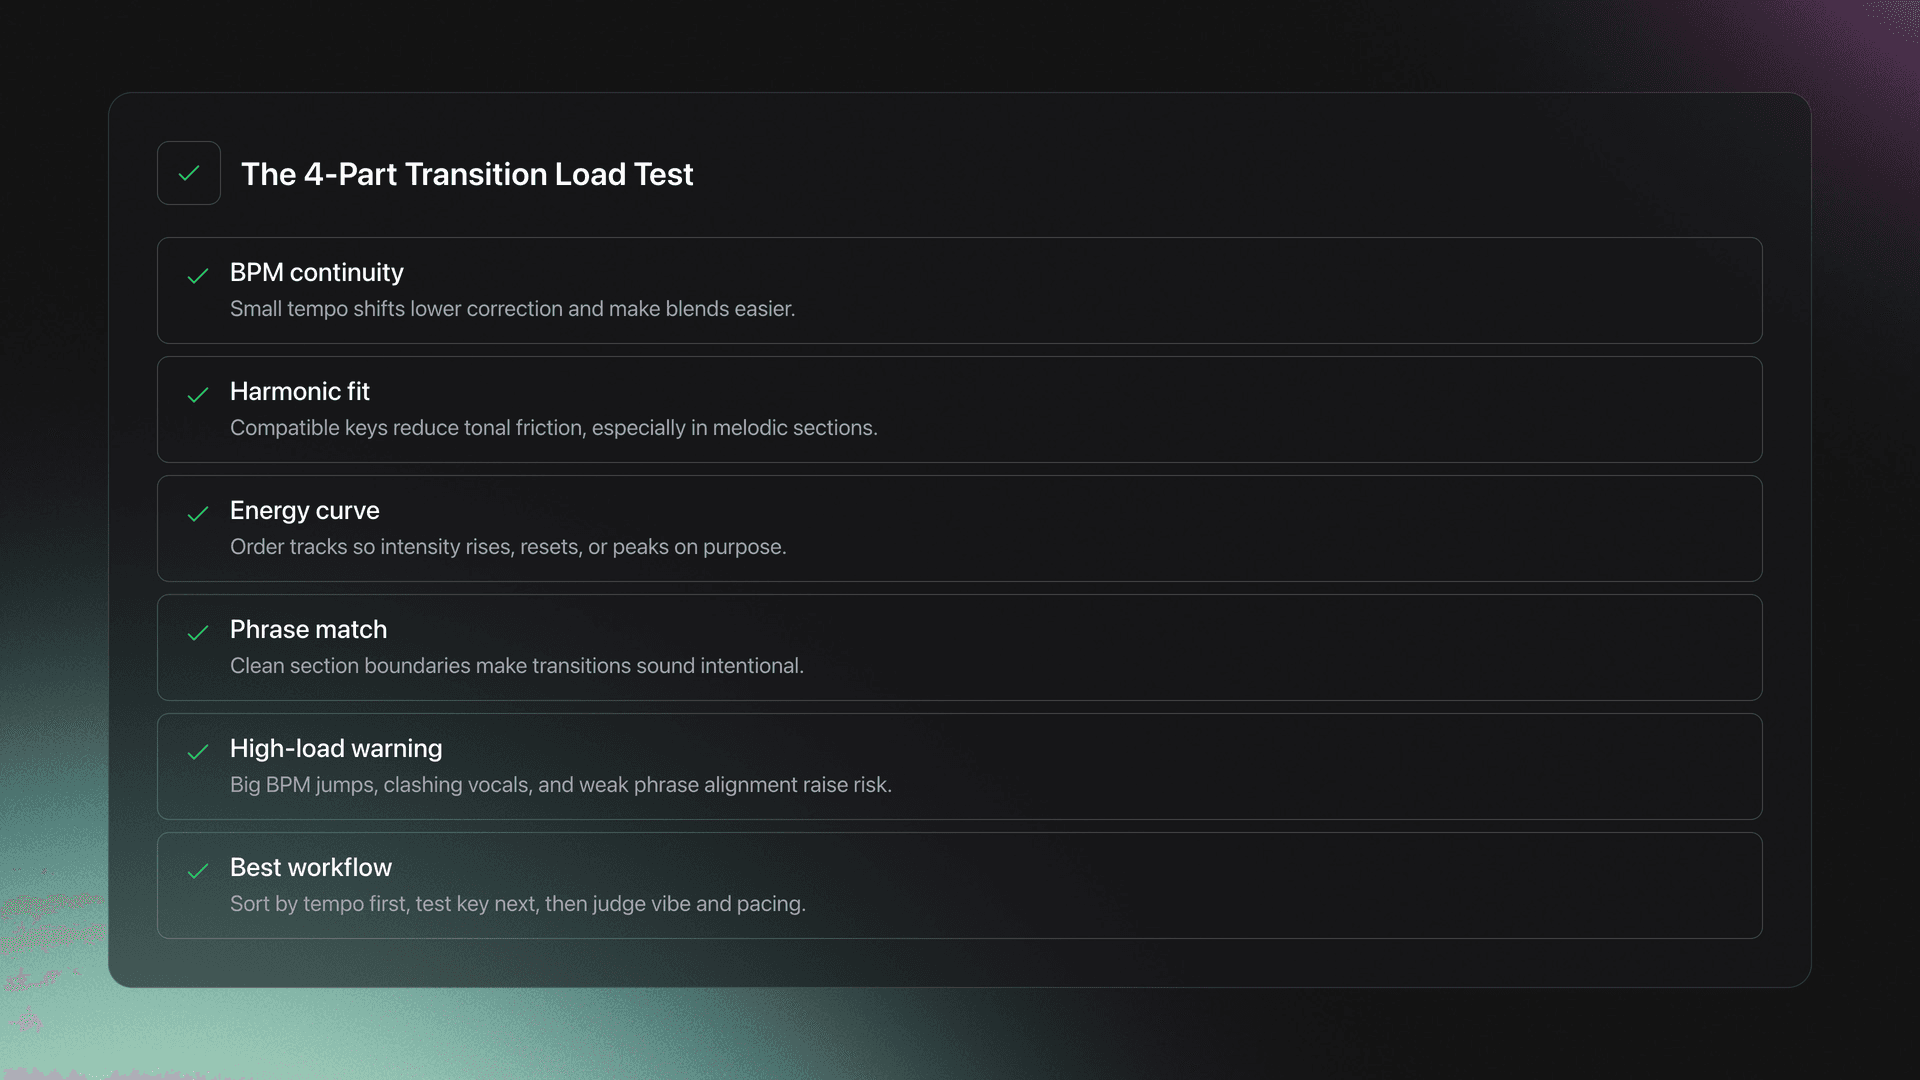Click the green checkmark next to Energy curve

[197, 515]
